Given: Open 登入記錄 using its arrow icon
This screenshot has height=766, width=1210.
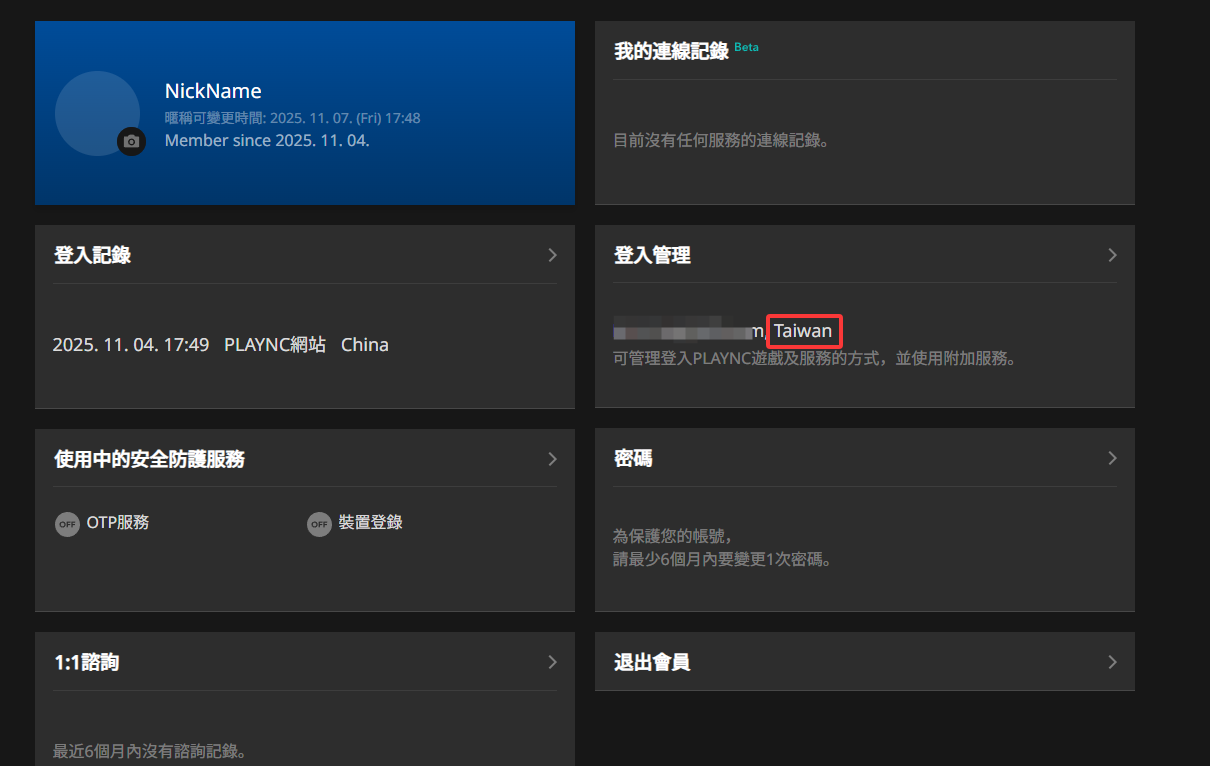Looking at the screenshot, I should click(552, 255).
